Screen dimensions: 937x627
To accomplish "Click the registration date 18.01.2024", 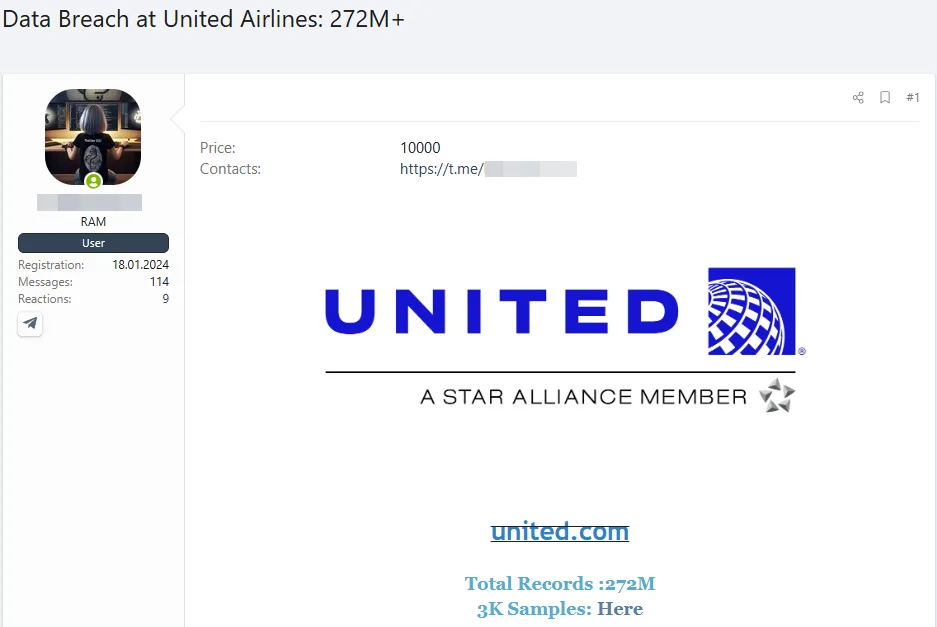I will click(140, 265).
